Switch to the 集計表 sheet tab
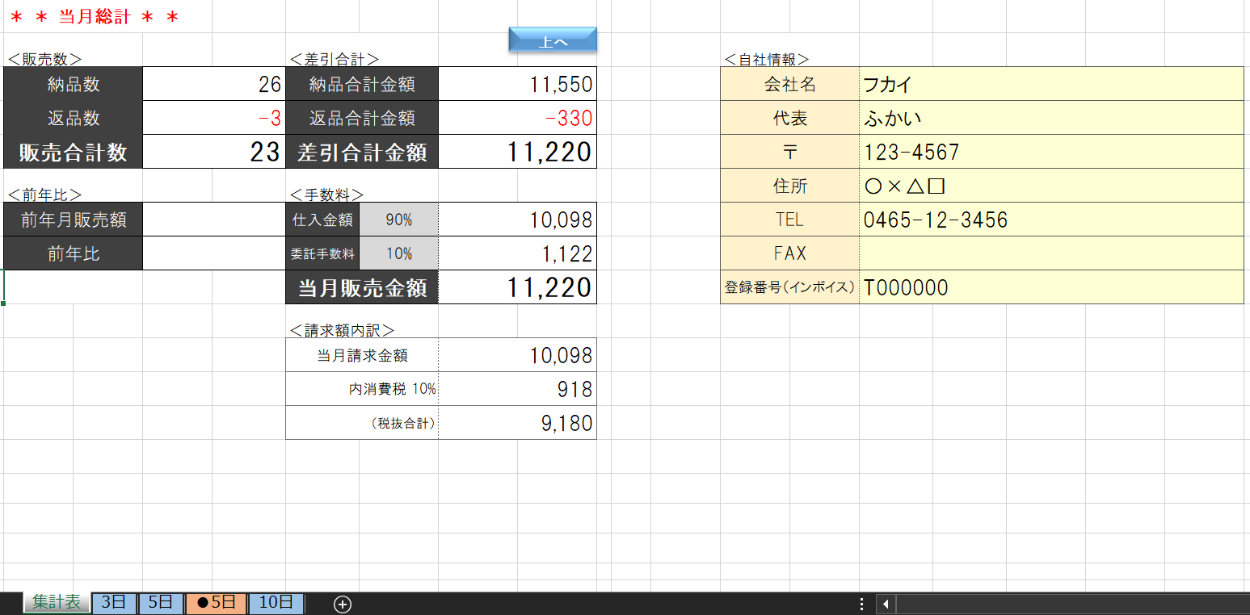Screen dimensions: 1250x615 point(55,602)
